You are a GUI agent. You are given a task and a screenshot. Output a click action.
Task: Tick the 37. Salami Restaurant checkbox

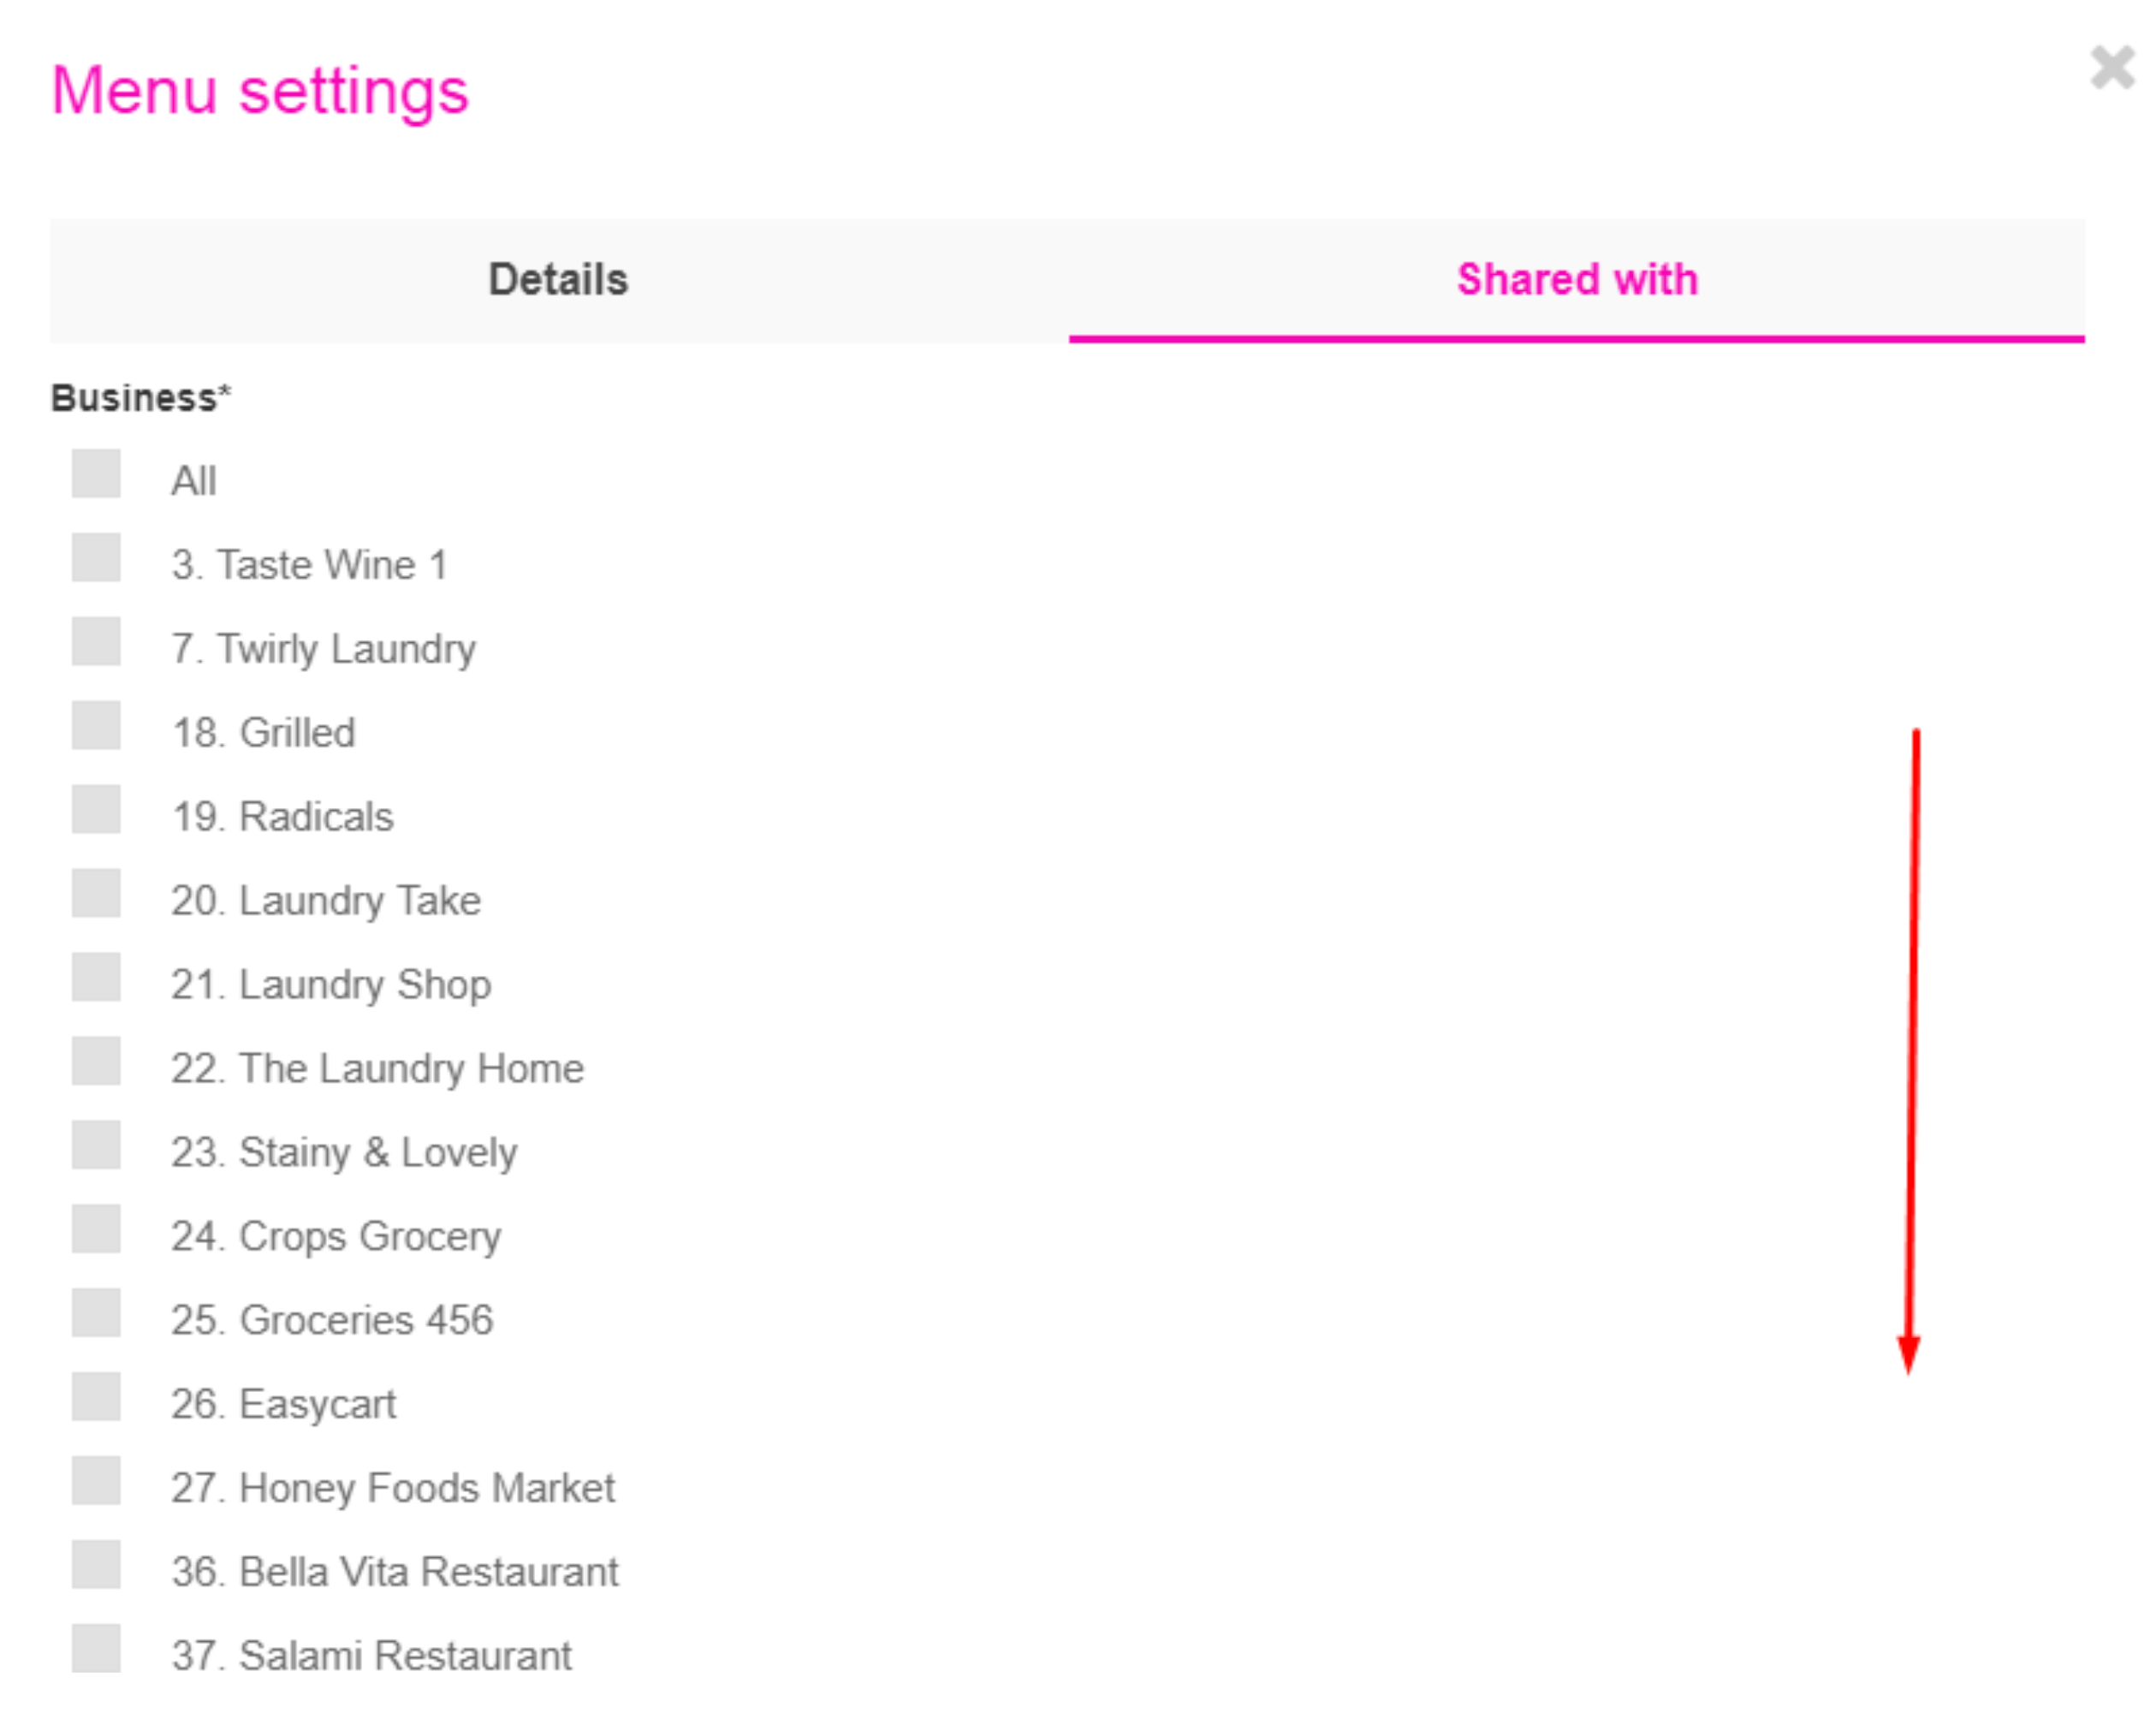96,1650
